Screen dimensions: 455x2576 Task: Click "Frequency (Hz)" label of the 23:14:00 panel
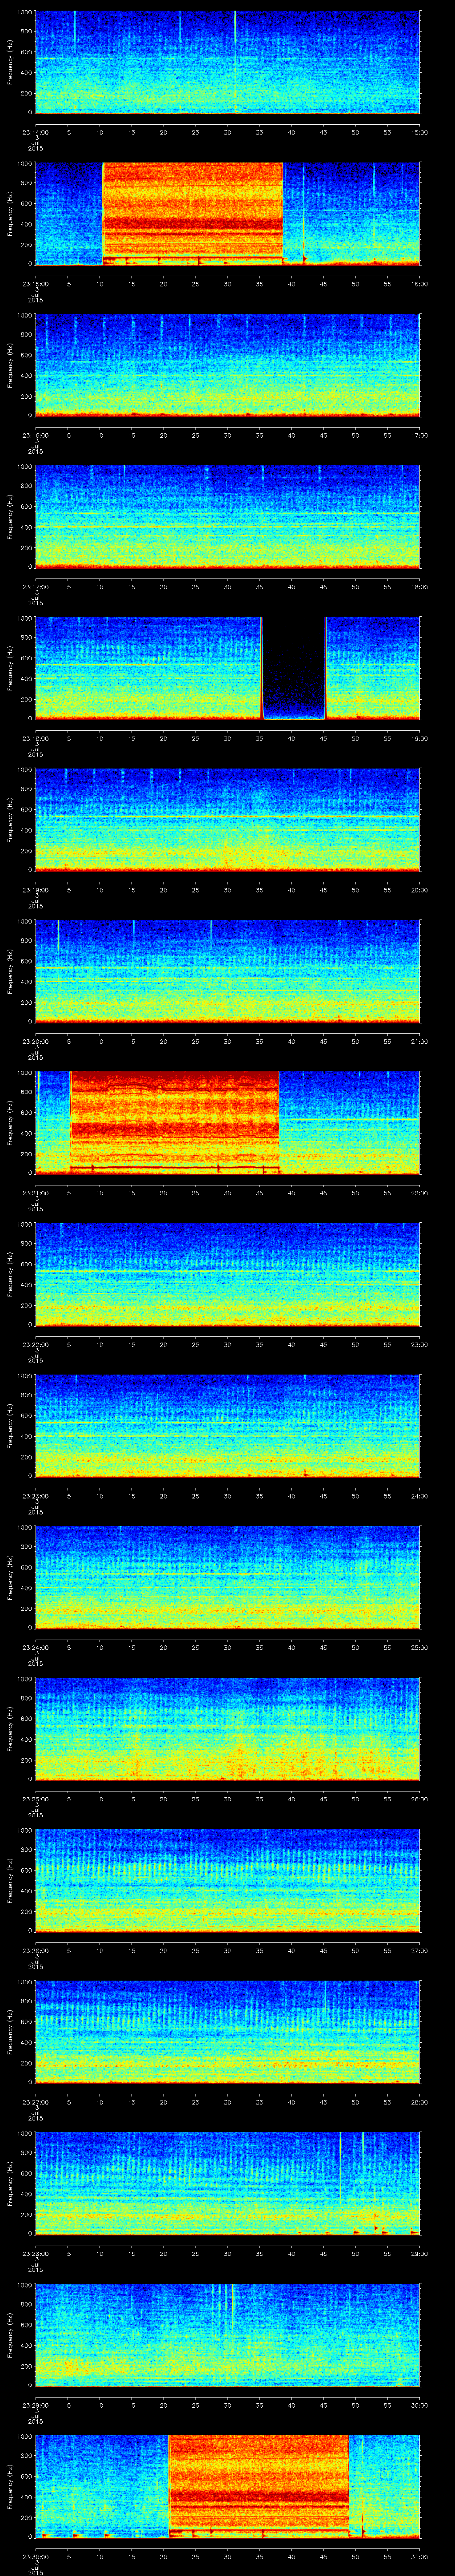pyautogui.click(x=10, y=62)
